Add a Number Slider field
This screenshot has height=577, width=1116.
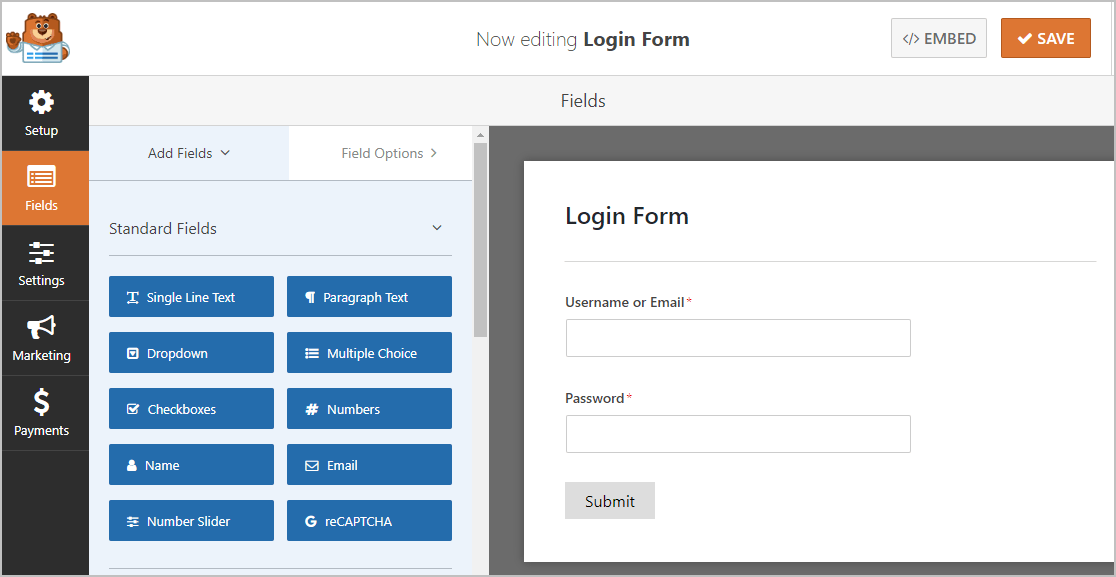(x=191, y=521)
